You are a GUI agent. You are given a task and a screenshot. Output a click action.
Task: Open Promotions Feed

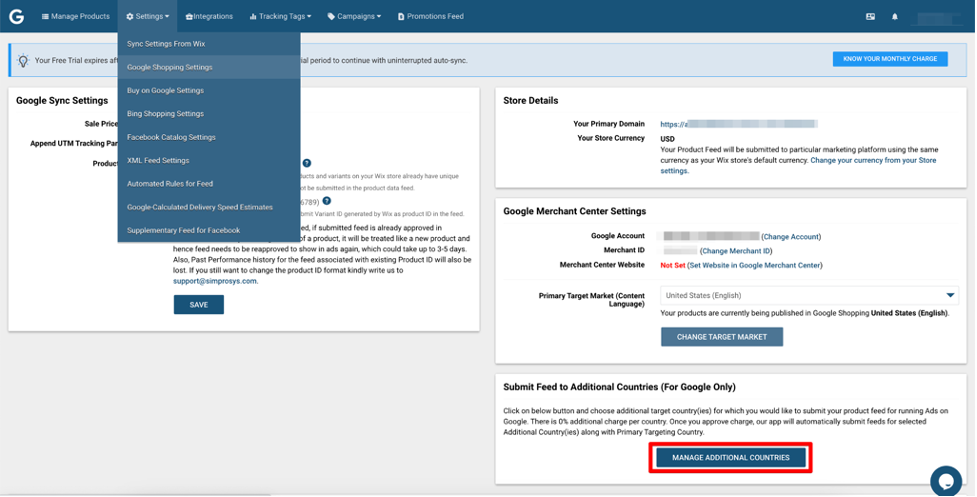click(x=431, y=16)
